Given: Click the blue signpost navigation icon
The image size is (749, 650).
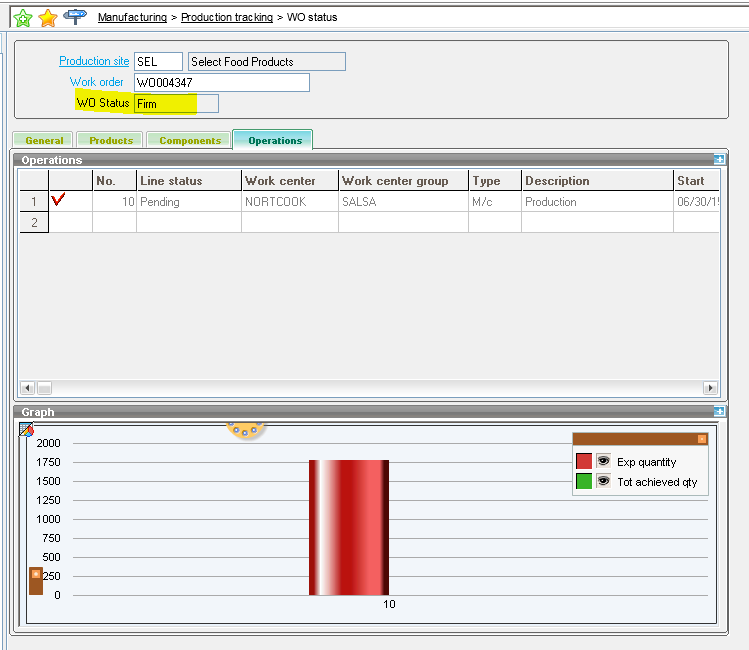Looking at the screenshot, I should [74, 16].
